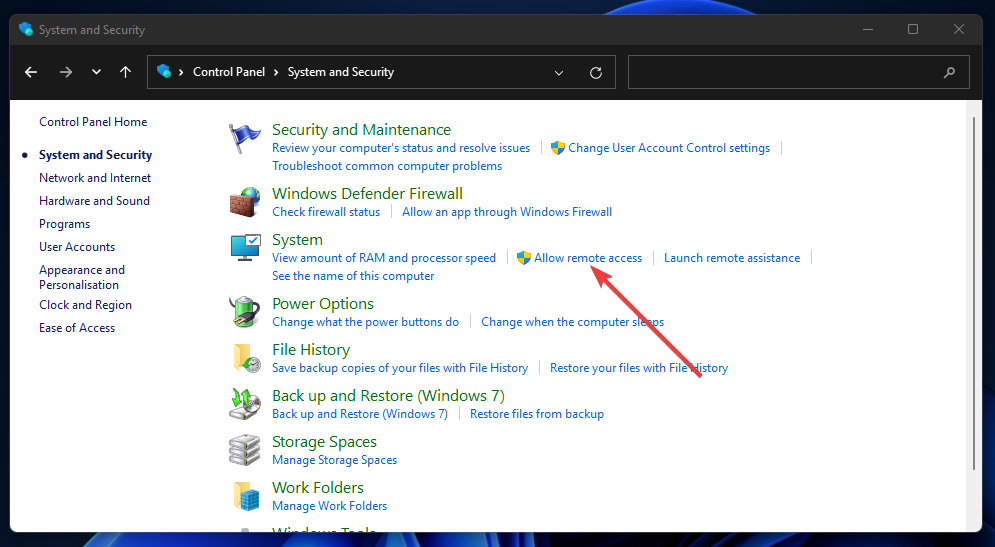Click the blue Back up and Restore (Windows 7) sublink

point(360,414)
